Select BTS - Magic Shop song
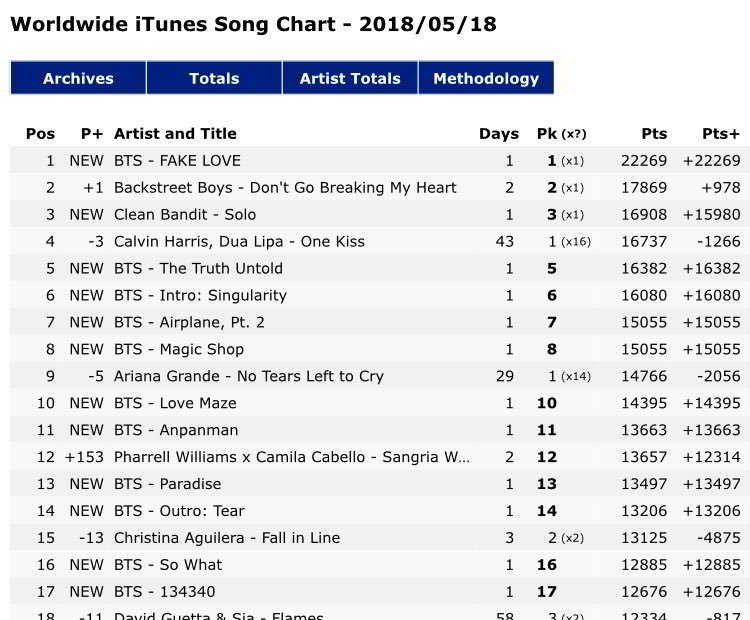 click(179, 349)
